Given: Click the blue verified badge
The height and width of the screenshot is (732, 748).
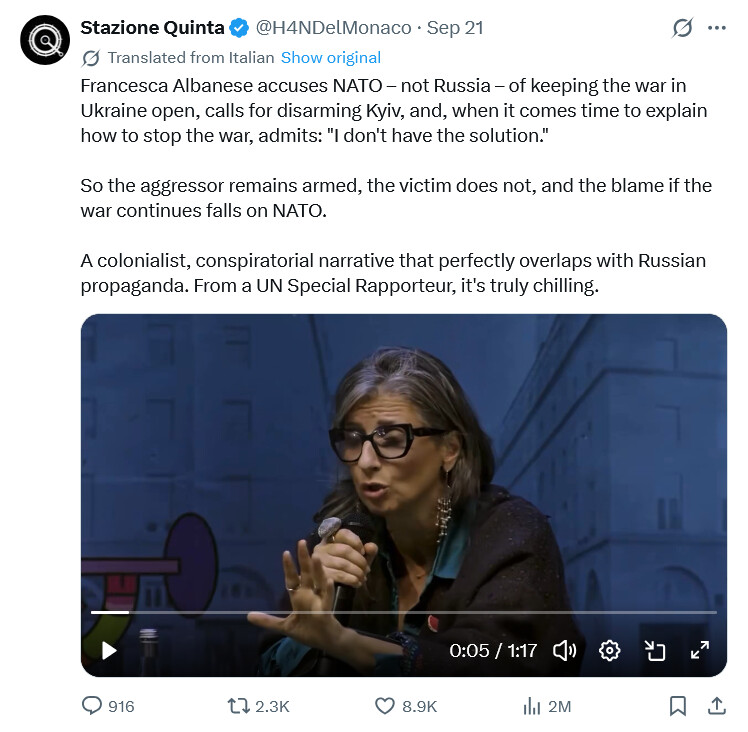Looking at the screenshot, I should pos(239,28).
